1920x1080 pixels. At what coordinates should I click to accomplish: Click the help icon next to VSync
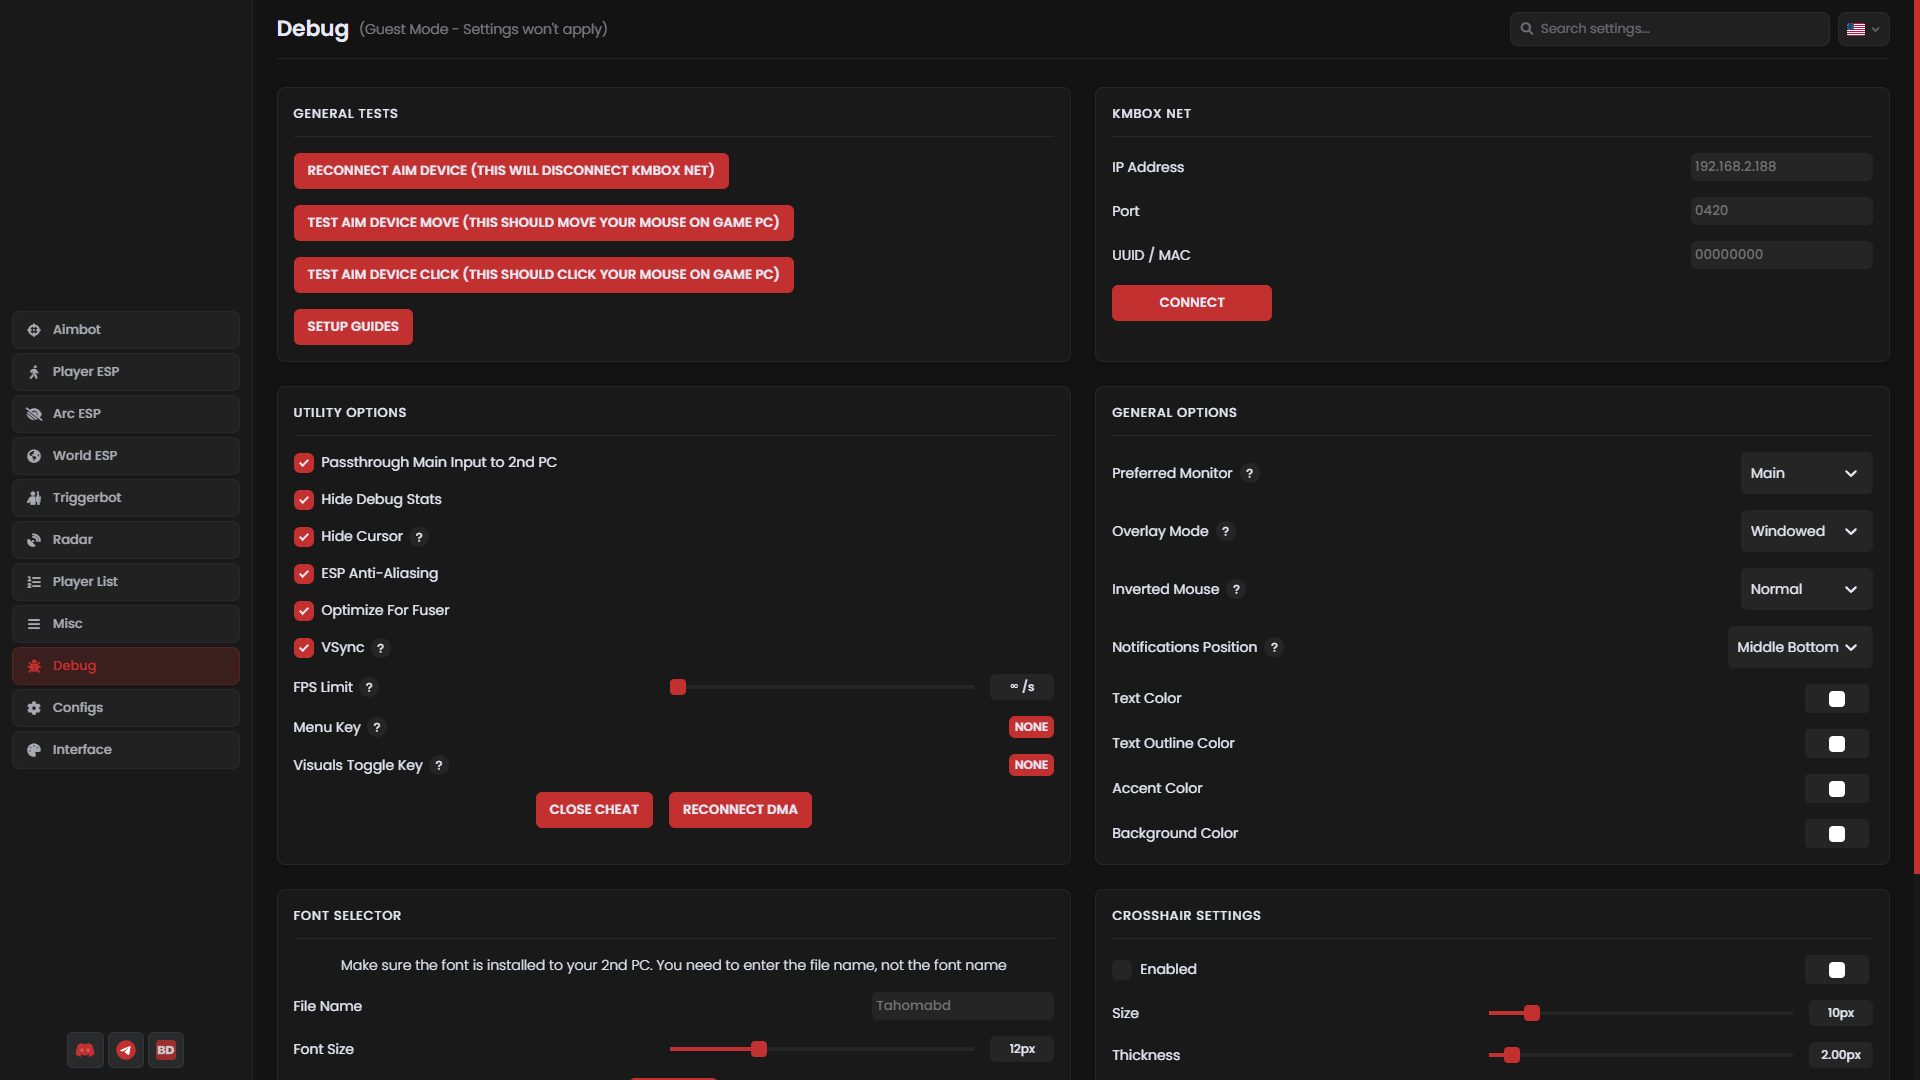click(380, 648)
